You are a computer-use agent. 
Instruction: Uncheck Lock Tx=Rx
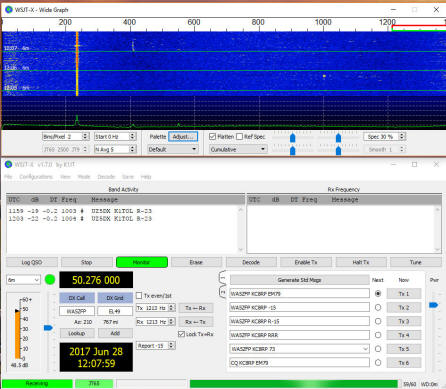(x=181, y=334)
